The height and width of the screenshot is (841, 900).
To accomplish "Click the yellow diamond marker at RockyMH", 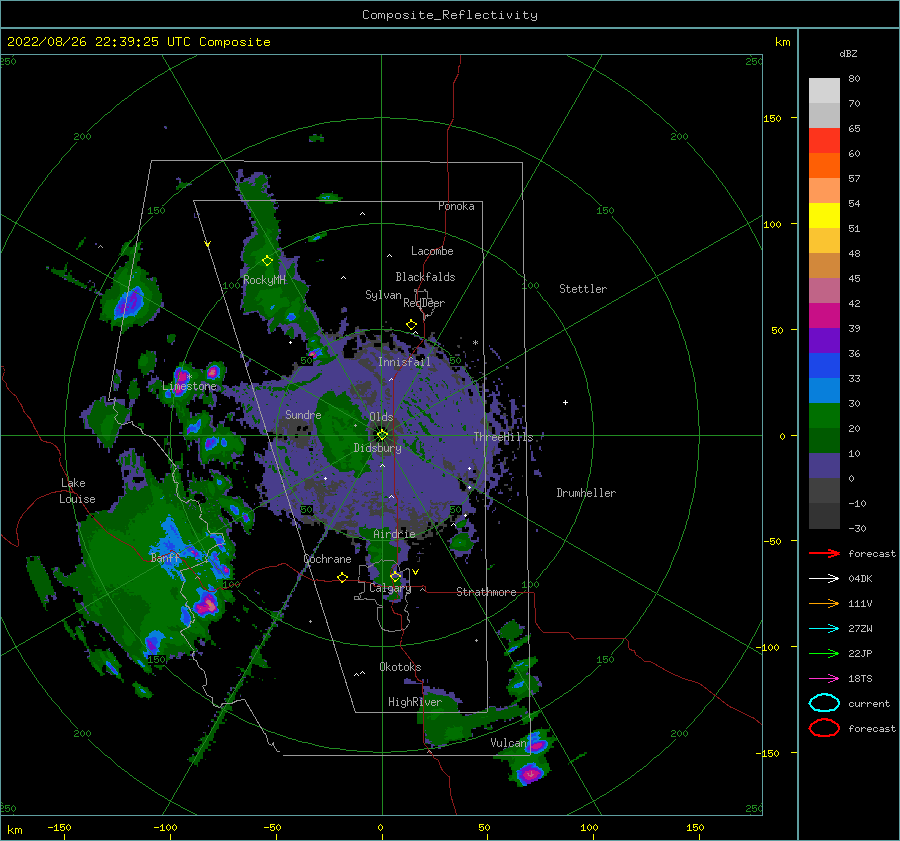I will pyautogui.click(x=267, y=261).
